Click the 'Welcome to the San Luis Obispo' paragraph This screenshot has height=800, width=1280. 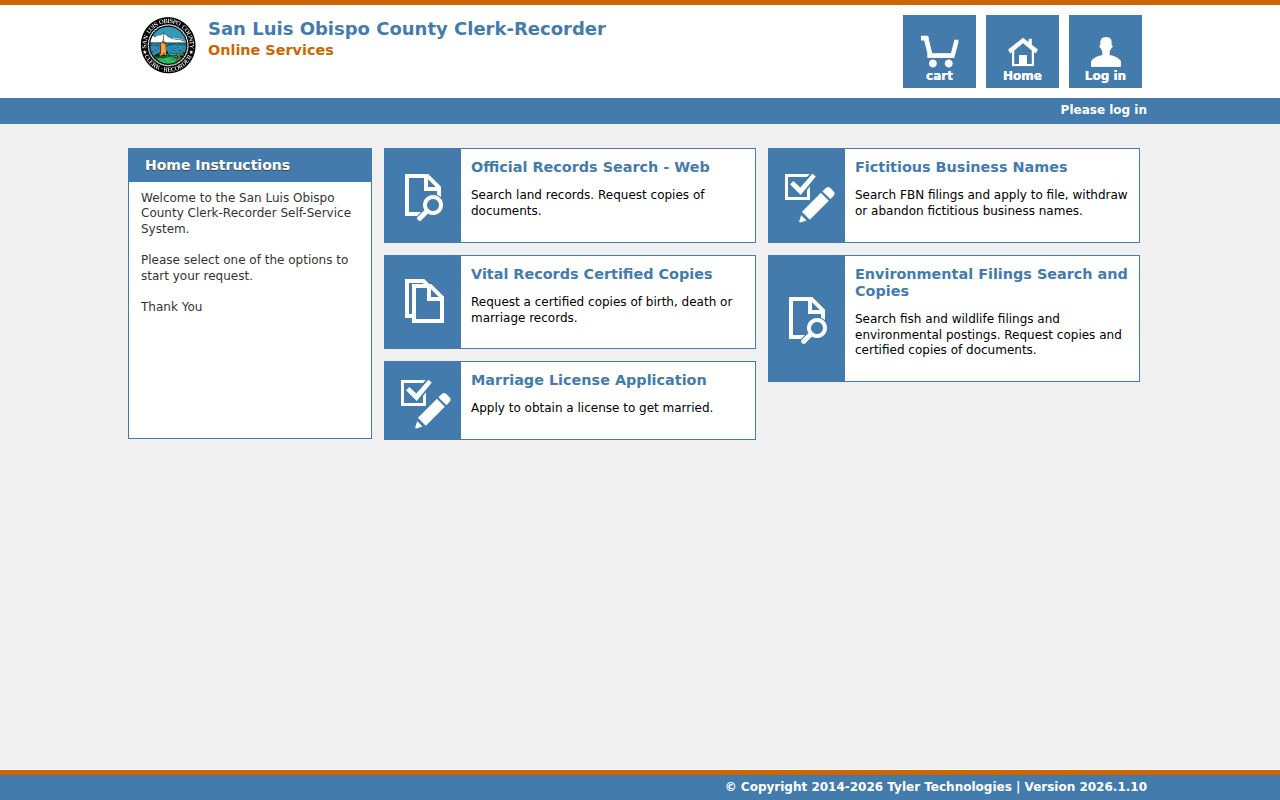(x=246, y=213)
